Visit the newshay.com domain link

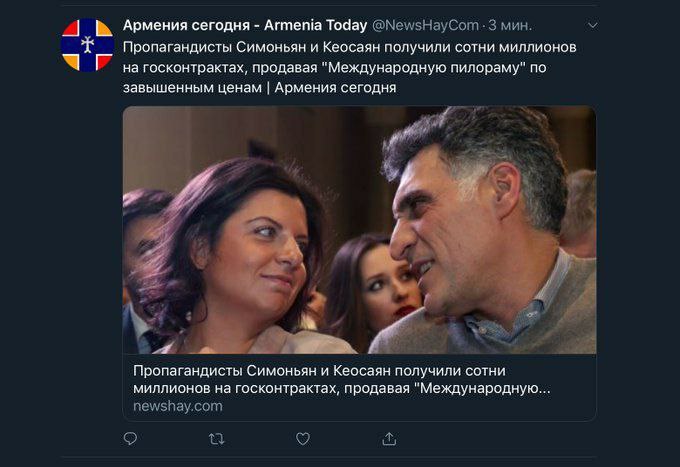point(178,406)
